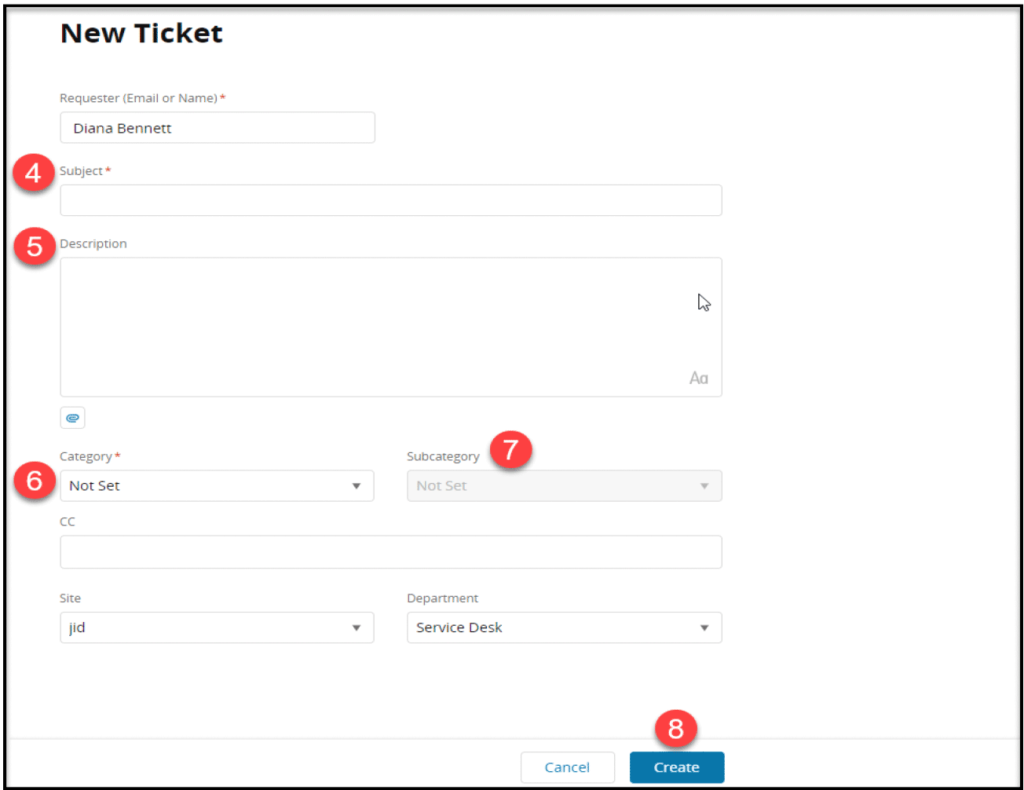Open the Subcategory dropdown
This screenshot has width=1024, height=790.
(x=564, y=486)
